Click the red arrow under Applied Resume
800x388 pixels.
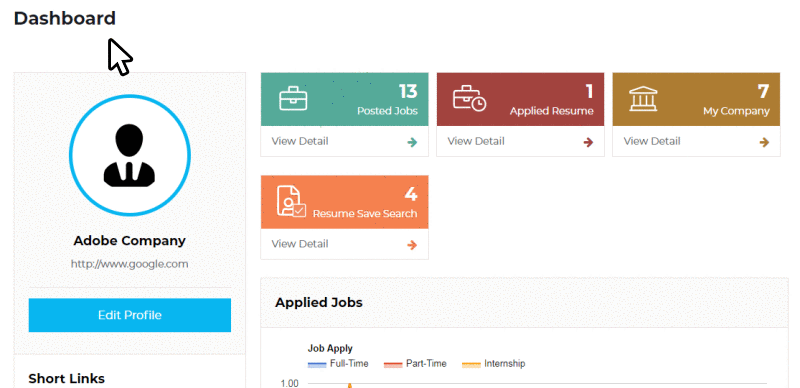point(588,142)
